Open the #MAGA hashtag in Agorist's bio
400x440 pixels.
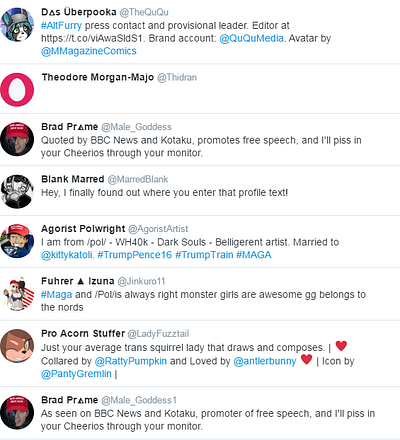pyautogui.click(x=254, y=255)
